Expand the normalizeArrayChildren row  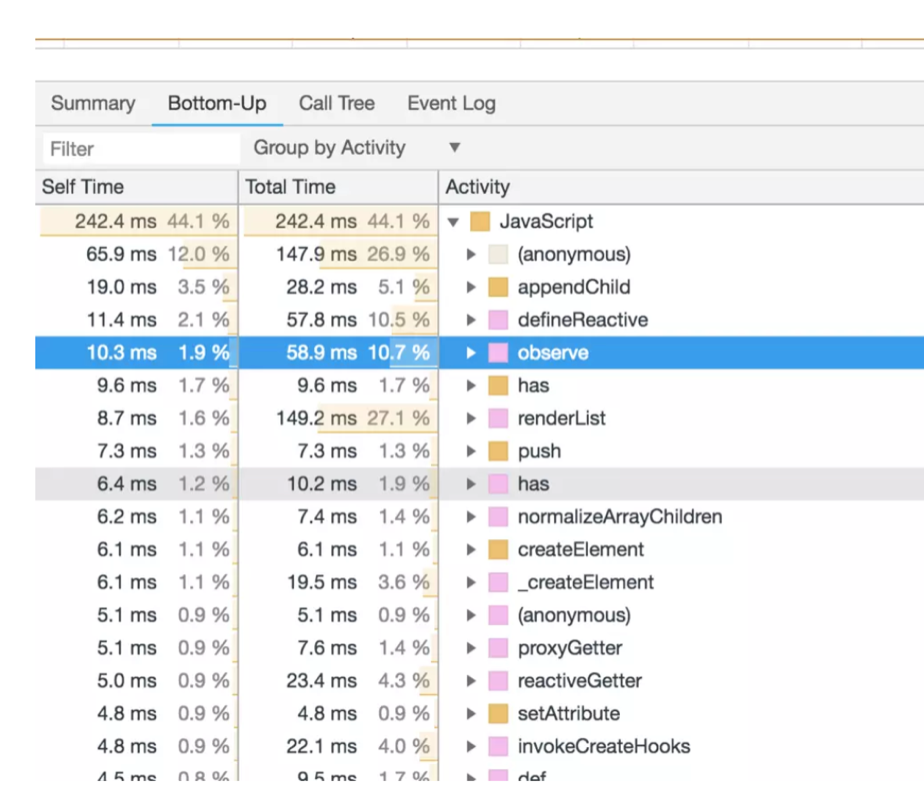[x=471, y=517]
